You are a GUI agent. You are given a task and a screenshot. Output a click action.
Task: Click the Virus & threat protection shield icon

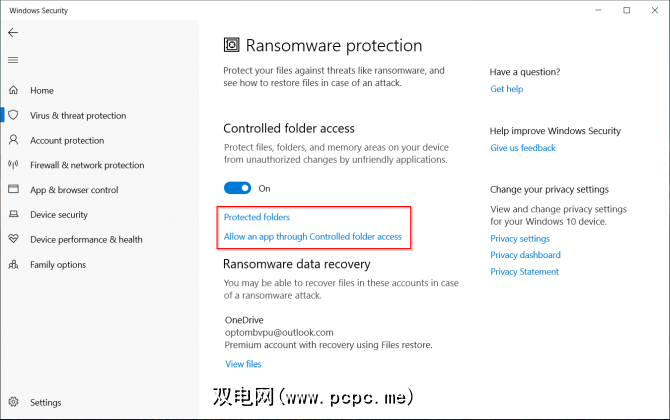[13, 115]
